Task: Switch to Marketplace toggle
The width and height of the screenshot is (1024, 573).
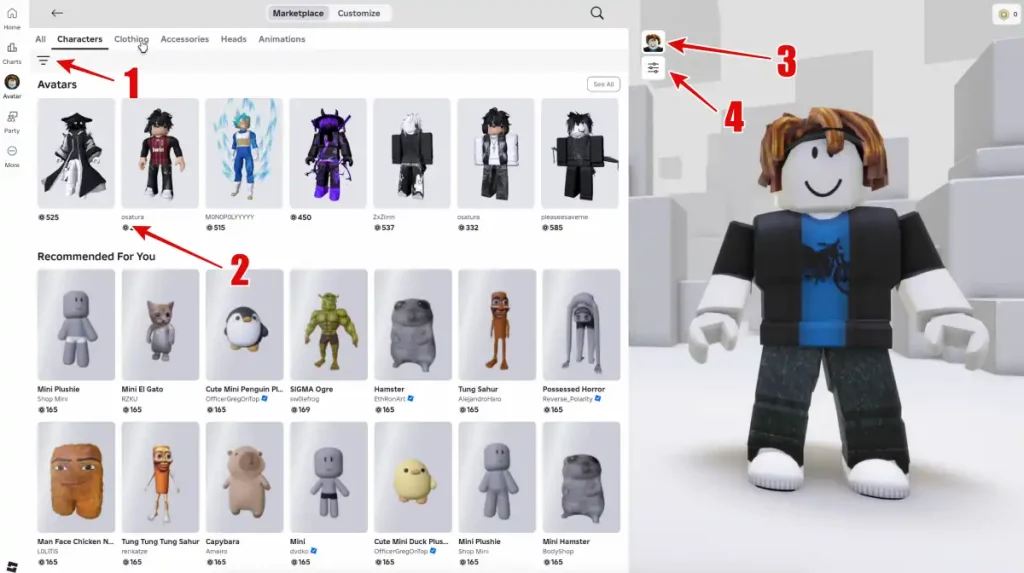Action: [298, 13]
